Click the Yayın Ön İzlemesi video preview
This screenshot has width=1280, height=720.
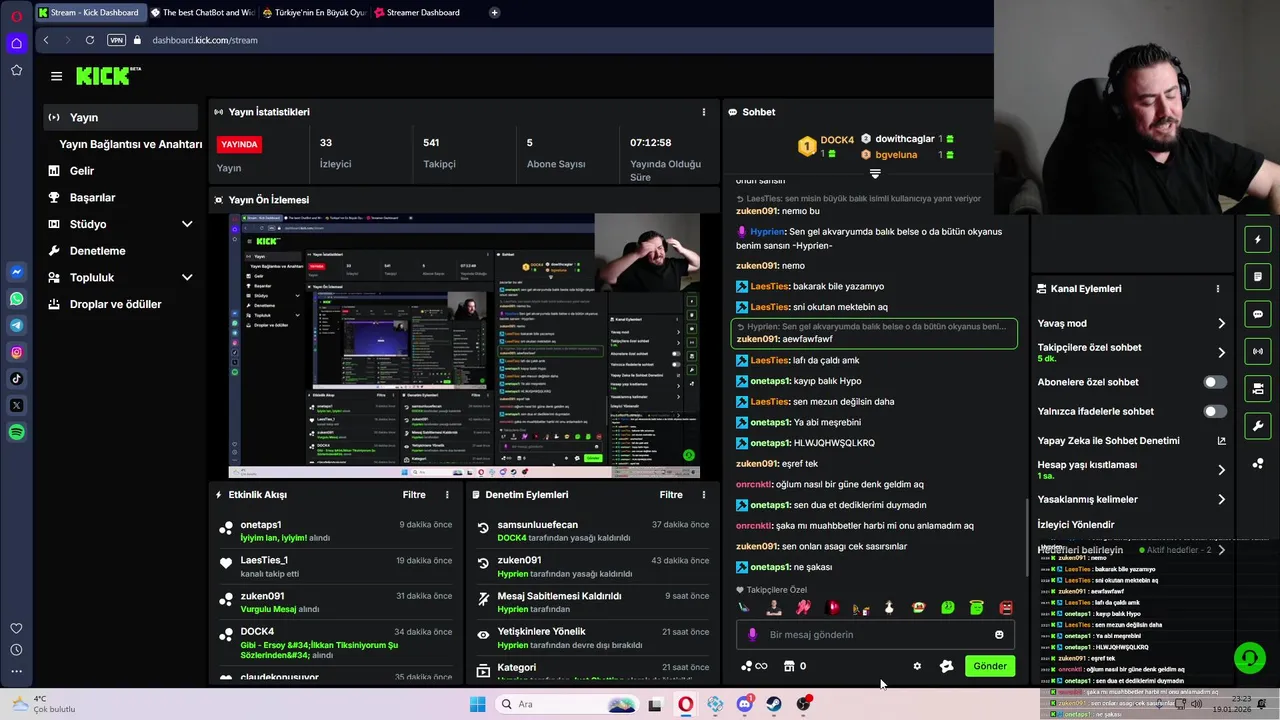pyautogui.click(x=464, y=345)
